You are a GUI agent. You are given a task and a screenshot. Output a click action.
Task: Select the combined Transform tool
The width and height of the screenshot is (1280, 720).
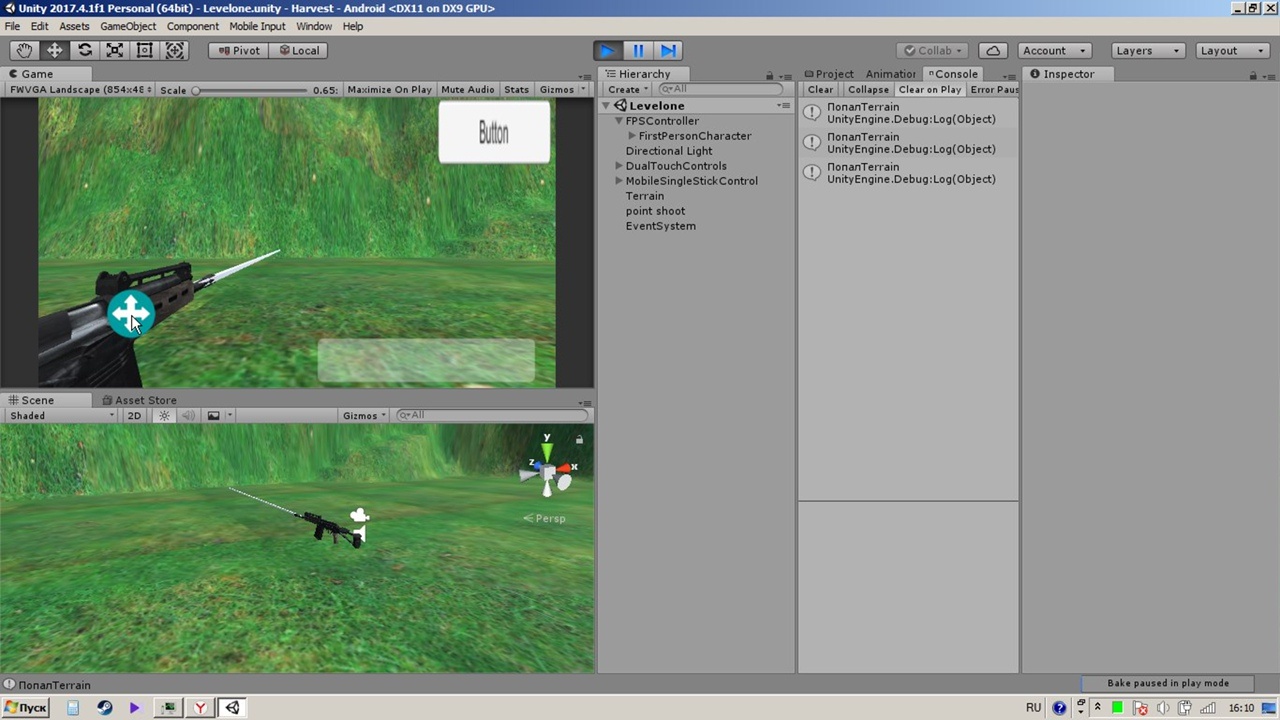tap(175, 50)
